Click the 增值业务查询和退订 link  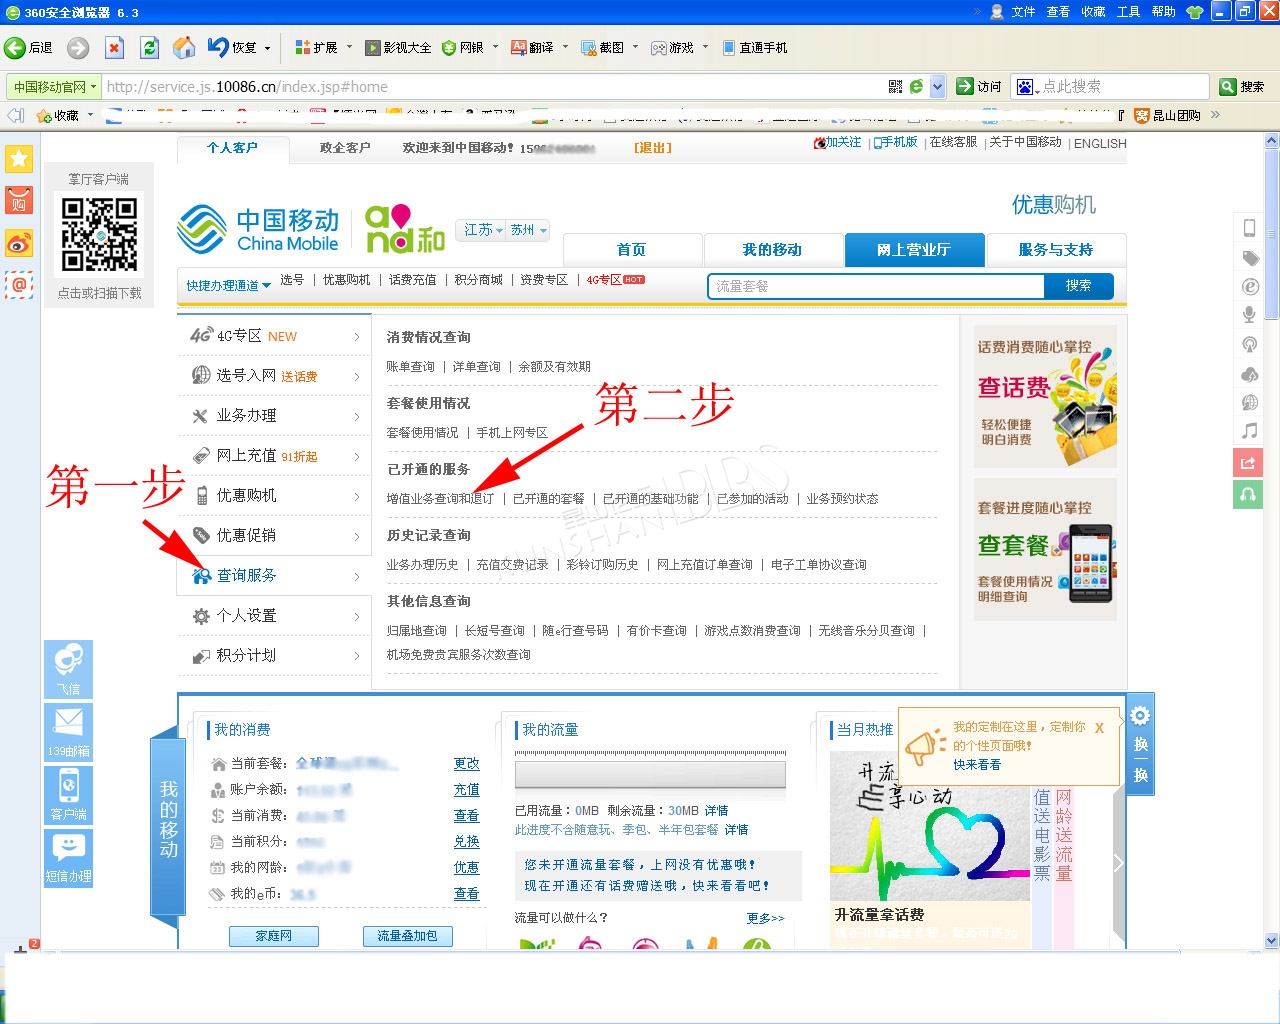440,499
